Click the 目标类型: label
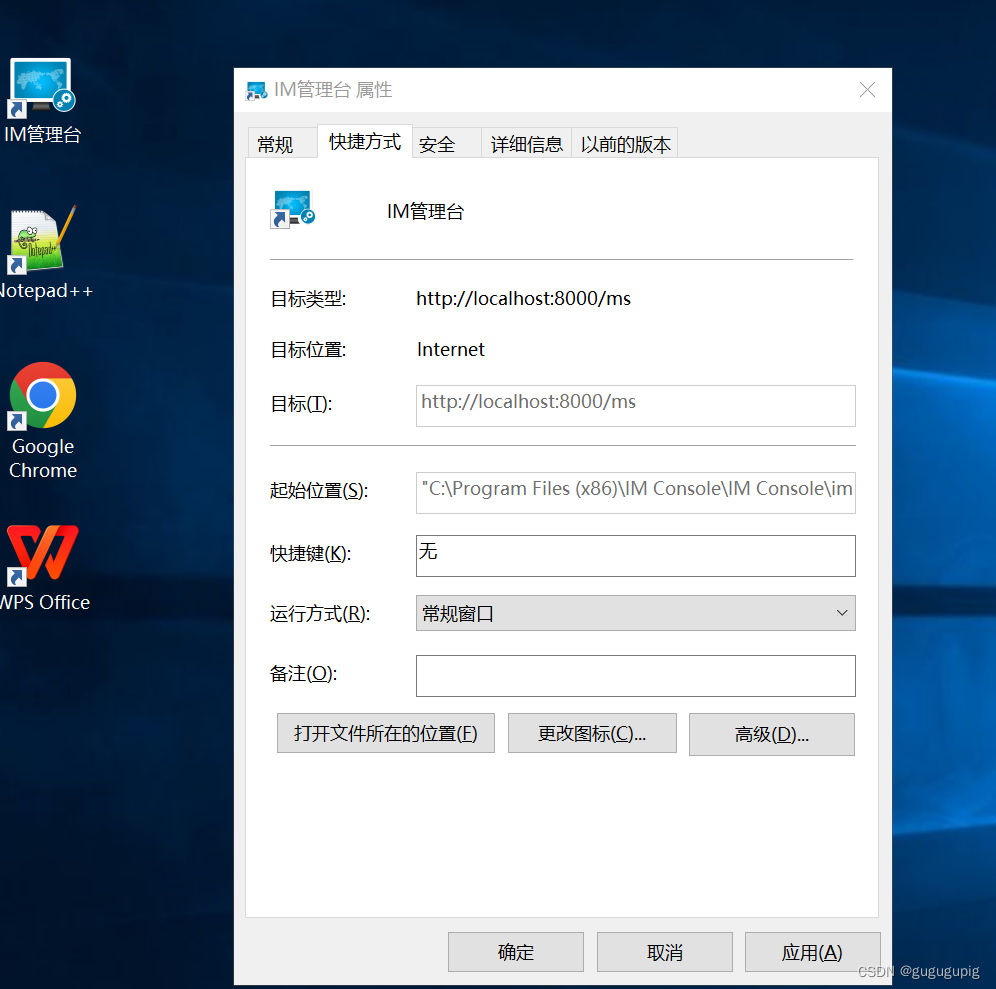 point(308,299)
